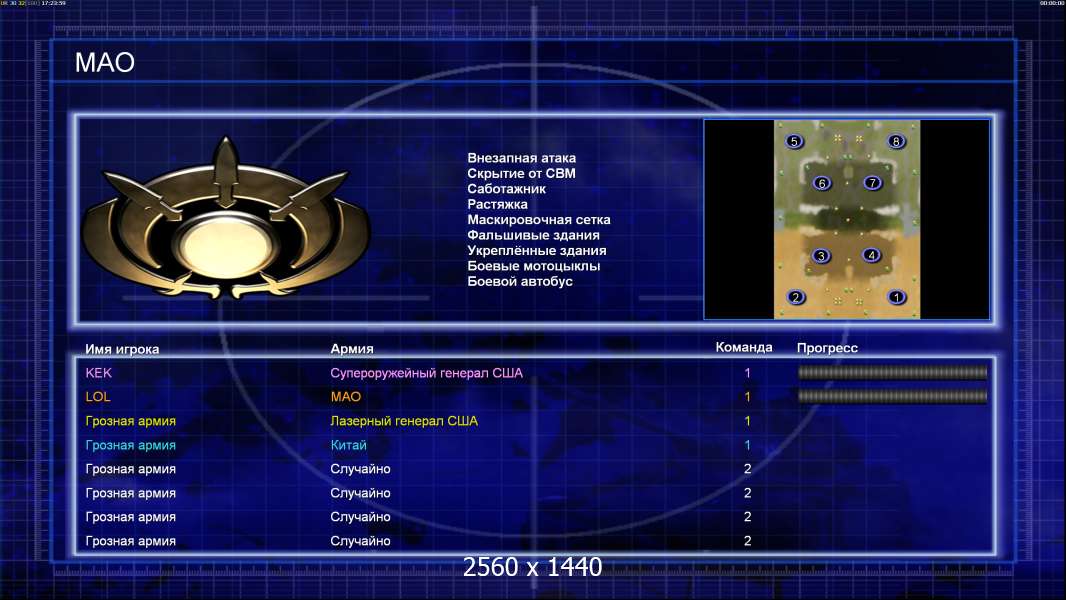This screenshot has width=1066, height=600.
Task: Click the 'Армия' column header
Action: 351,349
